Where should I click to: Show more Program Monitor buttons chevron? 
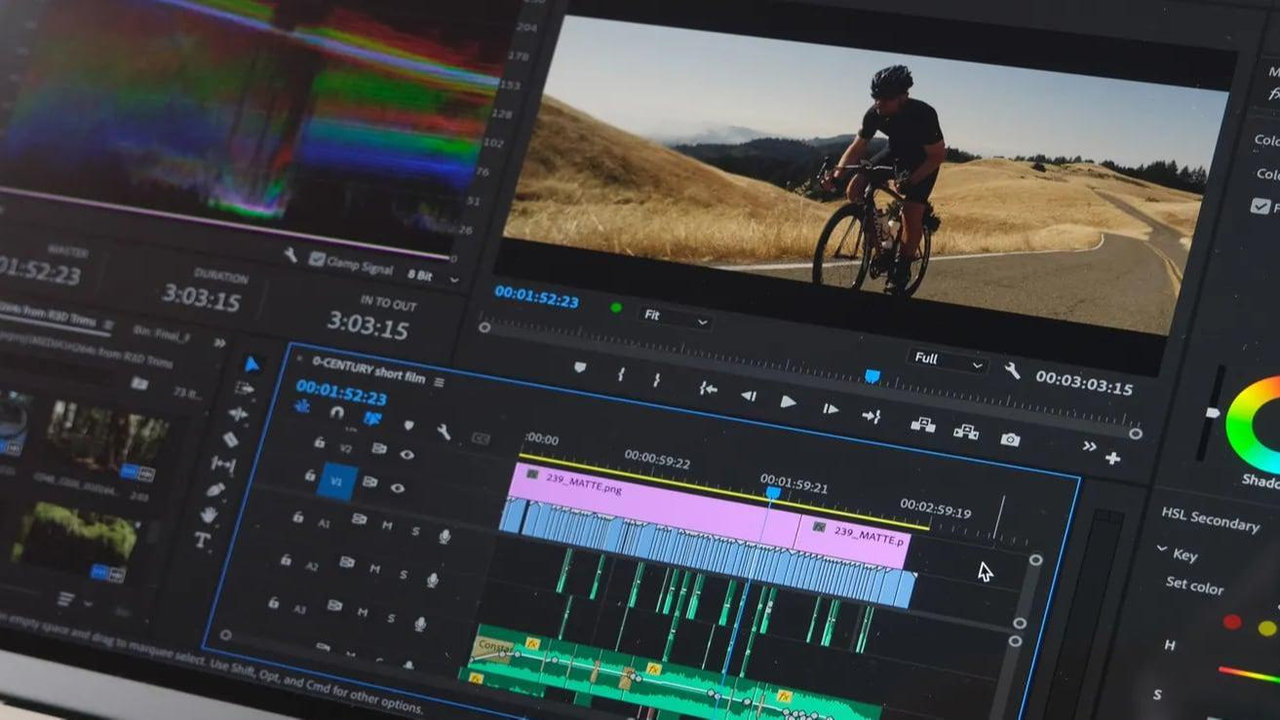pyautogui.click(x=1089, y=446)
